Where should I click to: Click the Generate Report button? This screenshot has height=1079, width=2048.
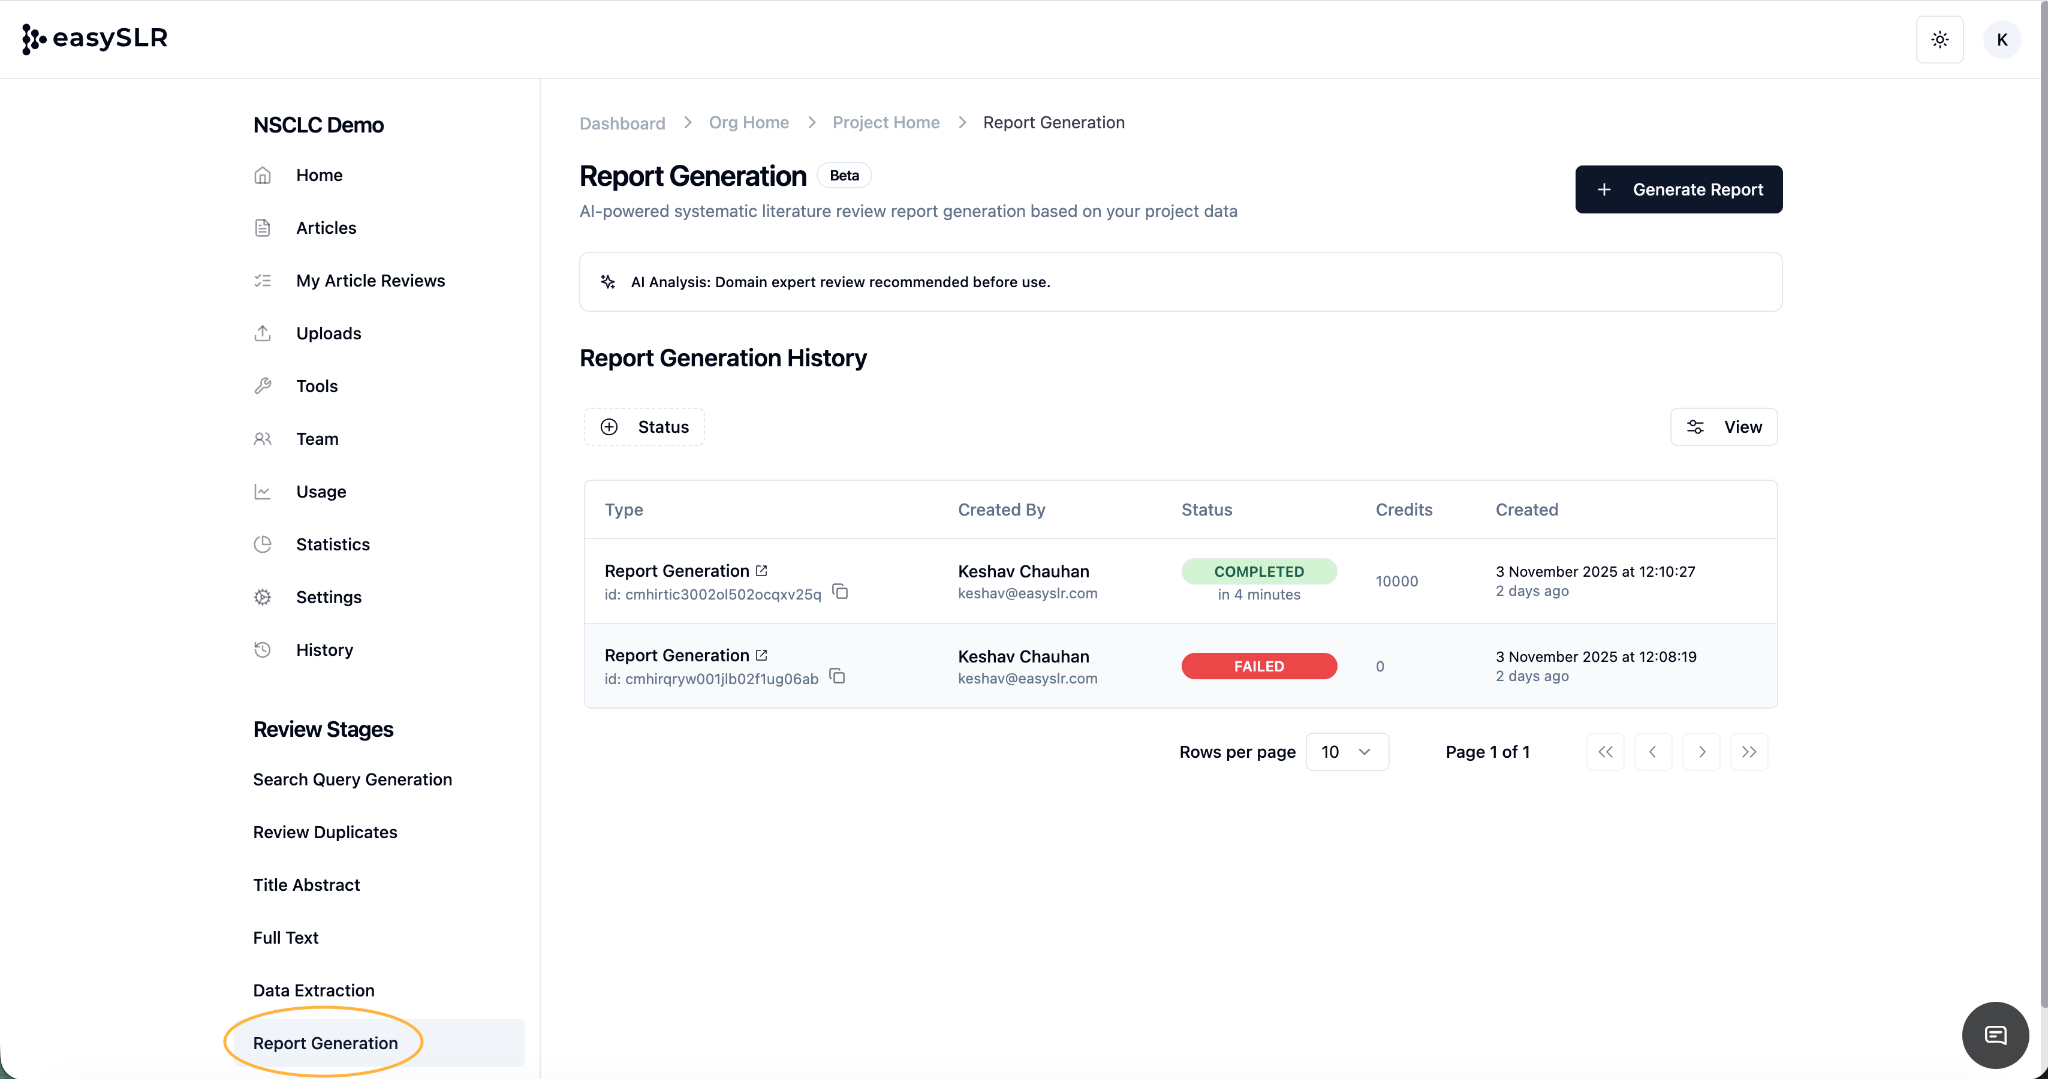click(x=1678, y=189)
